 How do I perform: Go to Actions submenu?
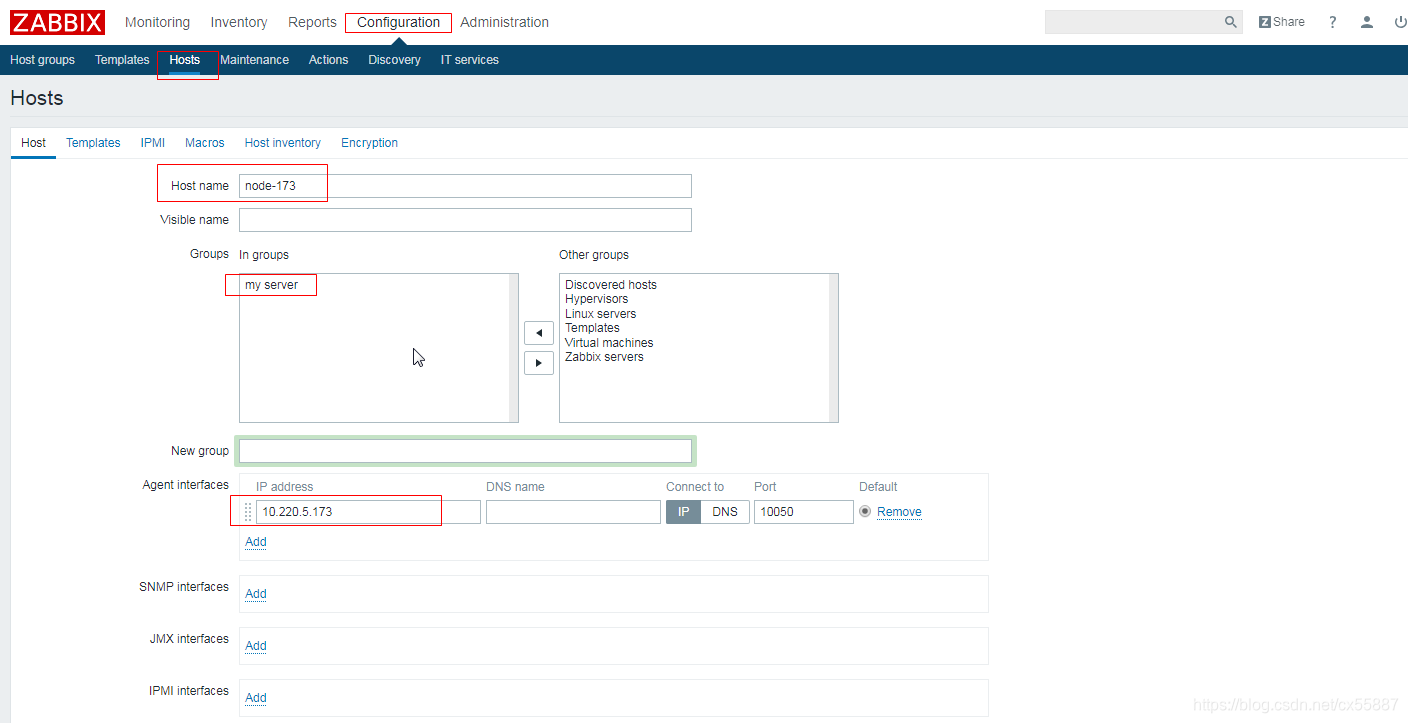(x=328, y=60)
